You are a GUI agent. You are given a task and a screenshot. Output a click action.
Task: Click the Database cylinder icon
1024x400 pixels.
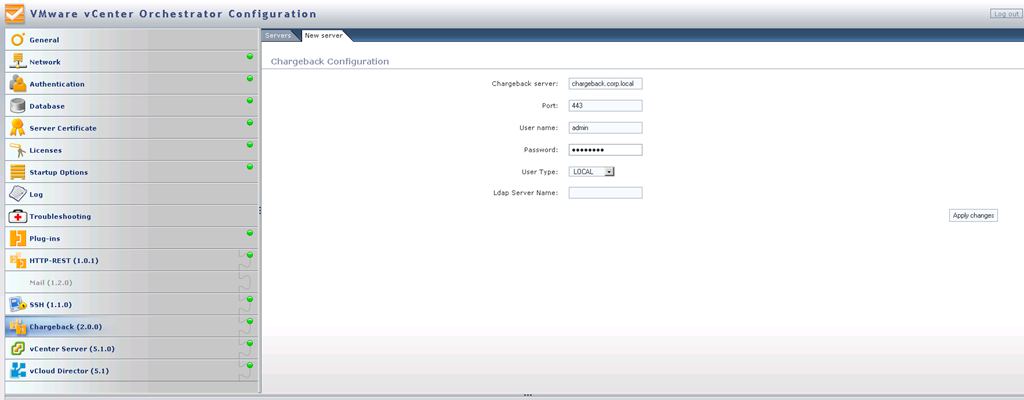coord(18,106)
